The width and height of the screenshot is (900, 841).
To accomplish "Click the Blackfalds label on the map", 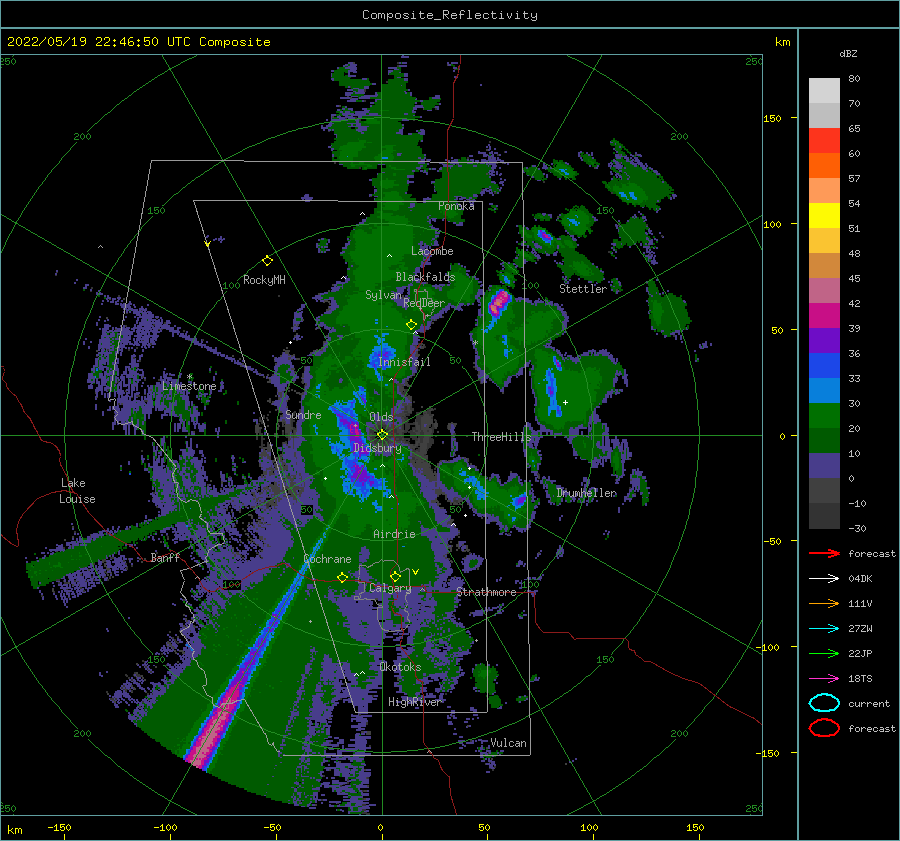I will [x=425, y=277].
